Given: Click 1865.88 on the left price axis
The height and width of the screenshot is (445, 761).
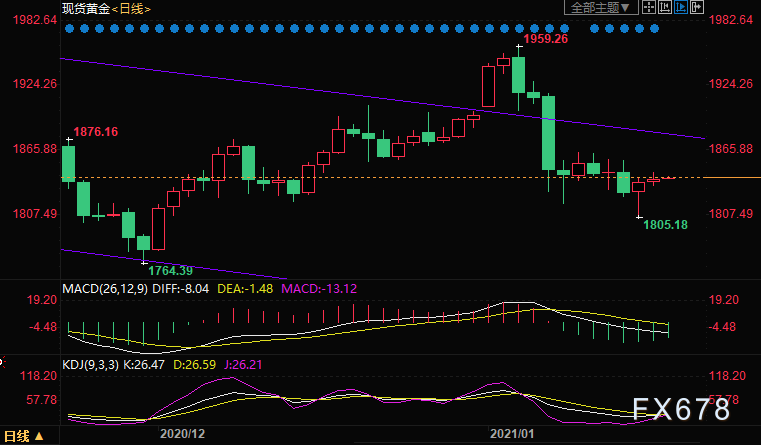Looking at the screenshot, I should click(x=35, y=148).
